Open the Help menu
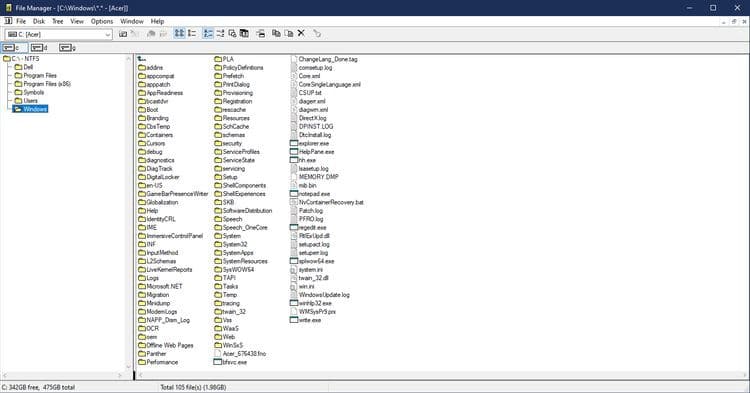 (x=157, y=21)
